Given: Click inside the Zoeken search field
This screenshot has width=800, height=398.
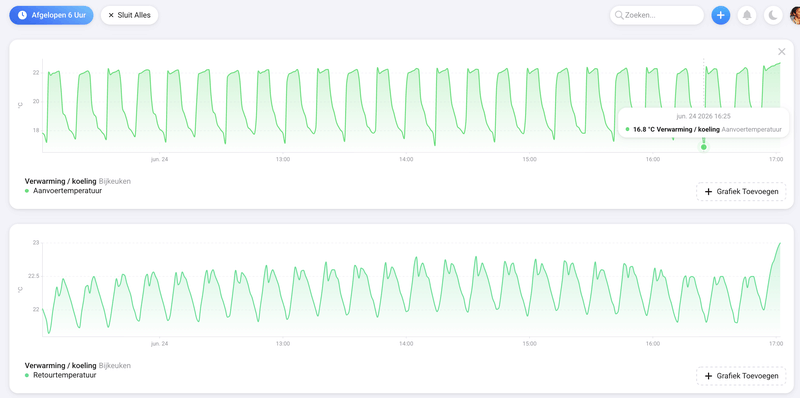Looking at the screenshot, I should point(657,15).
